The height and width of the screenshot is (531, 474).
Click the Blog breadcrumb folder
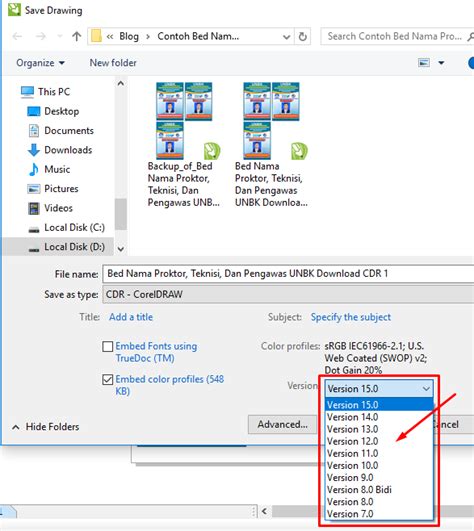pyautogui.click(x=129, y=36)
